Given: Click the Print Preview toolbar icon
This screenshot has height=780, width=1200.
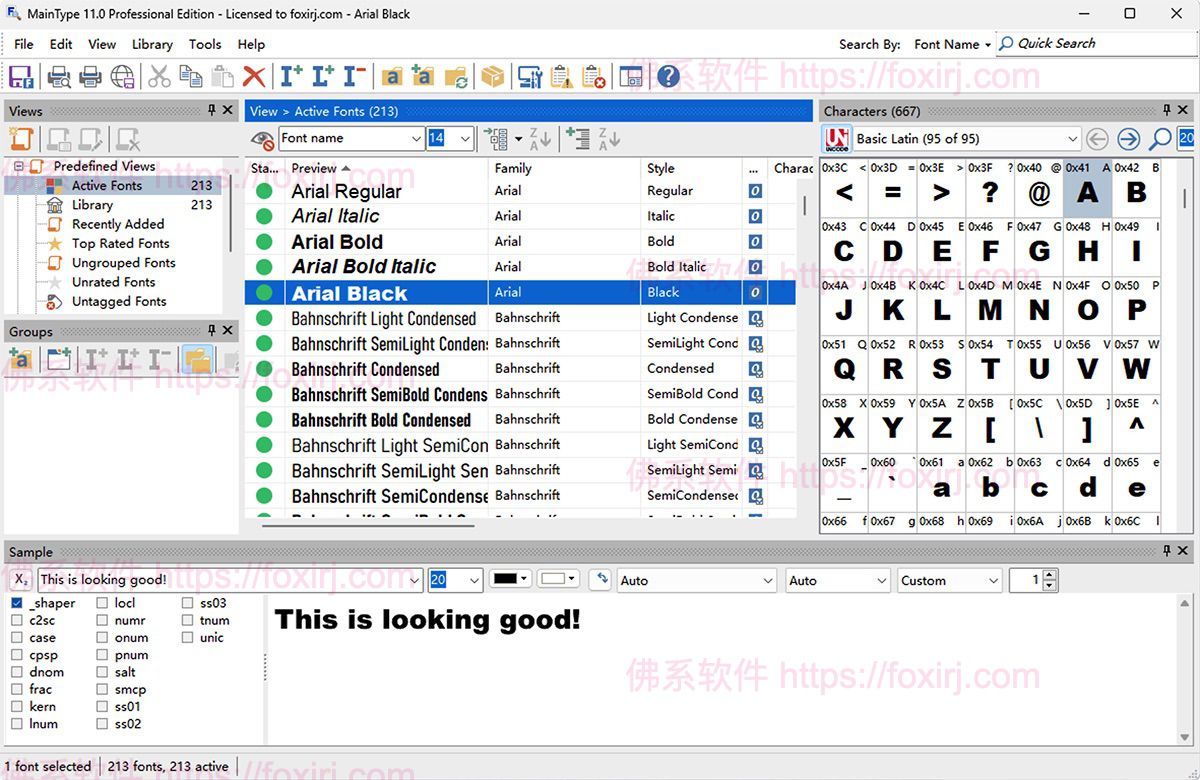Looking at the screenshot, I should pyautogui.click(x=59, y=77).
